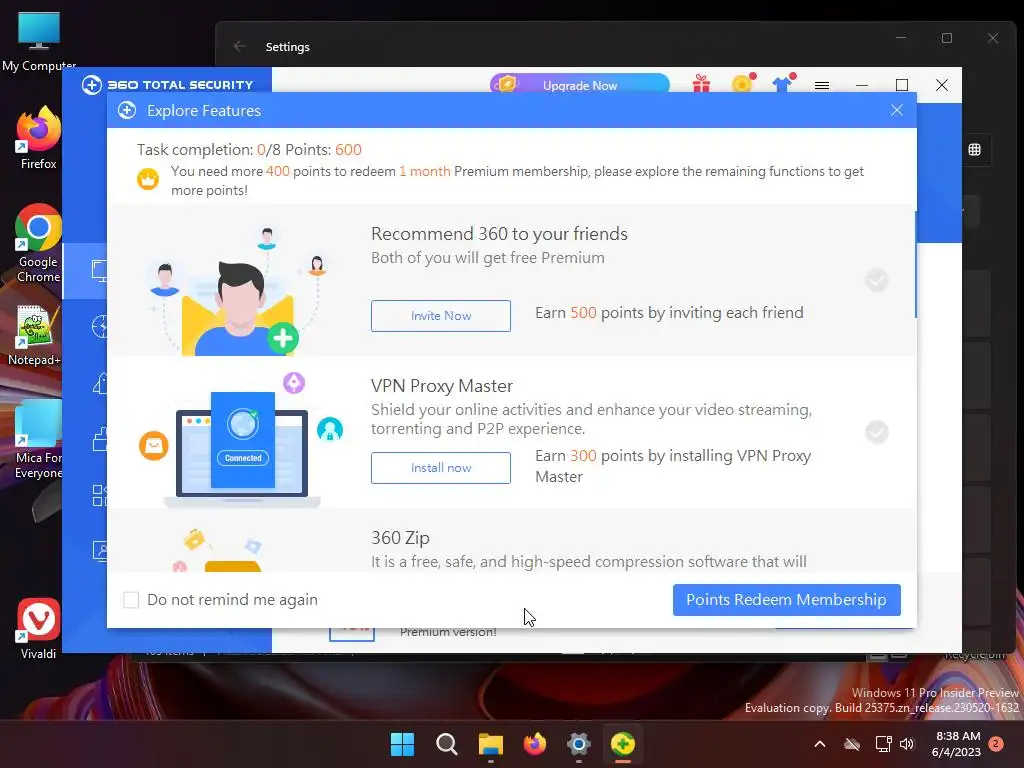Click the volume speaker tray icon
Screen dimensions: 1024x768
(x=907, y=744)
